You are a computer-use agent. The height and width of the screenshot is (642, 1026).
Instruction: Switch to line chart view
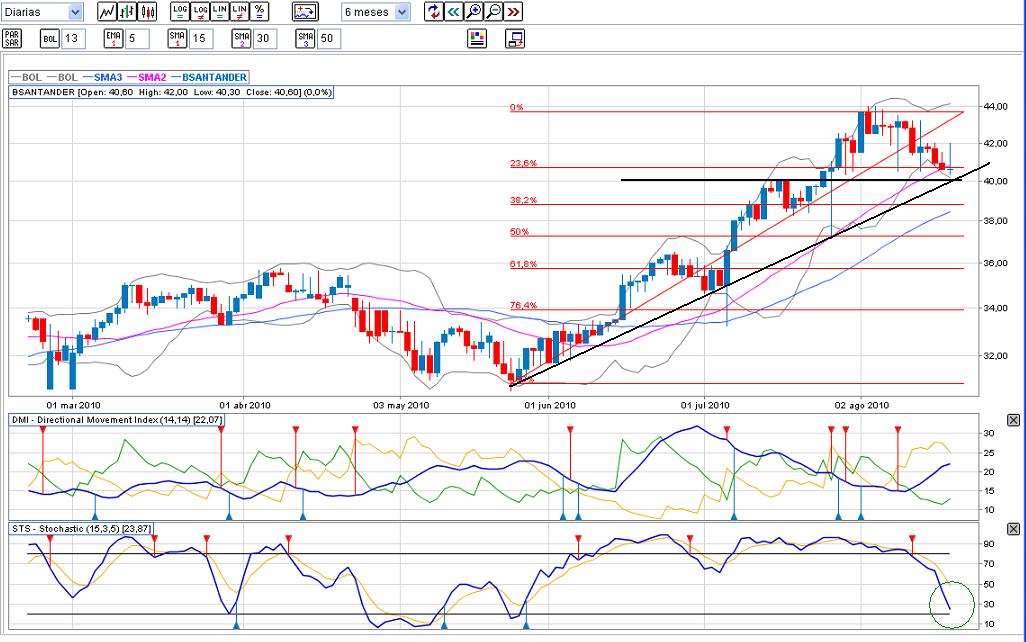107,12
